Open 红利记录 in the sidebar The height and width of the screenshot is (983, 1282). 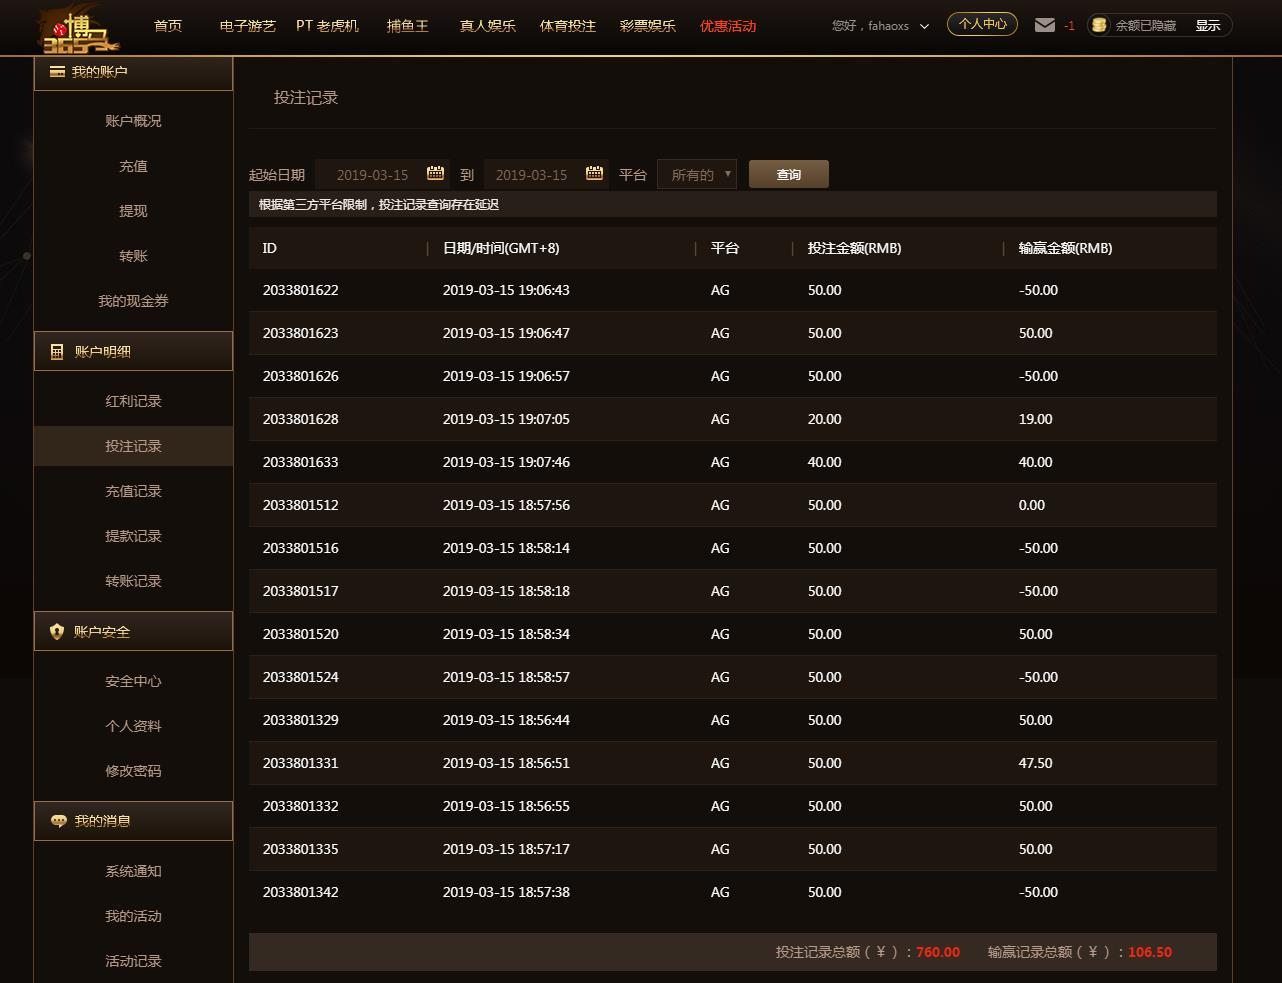tap(133, 401)
